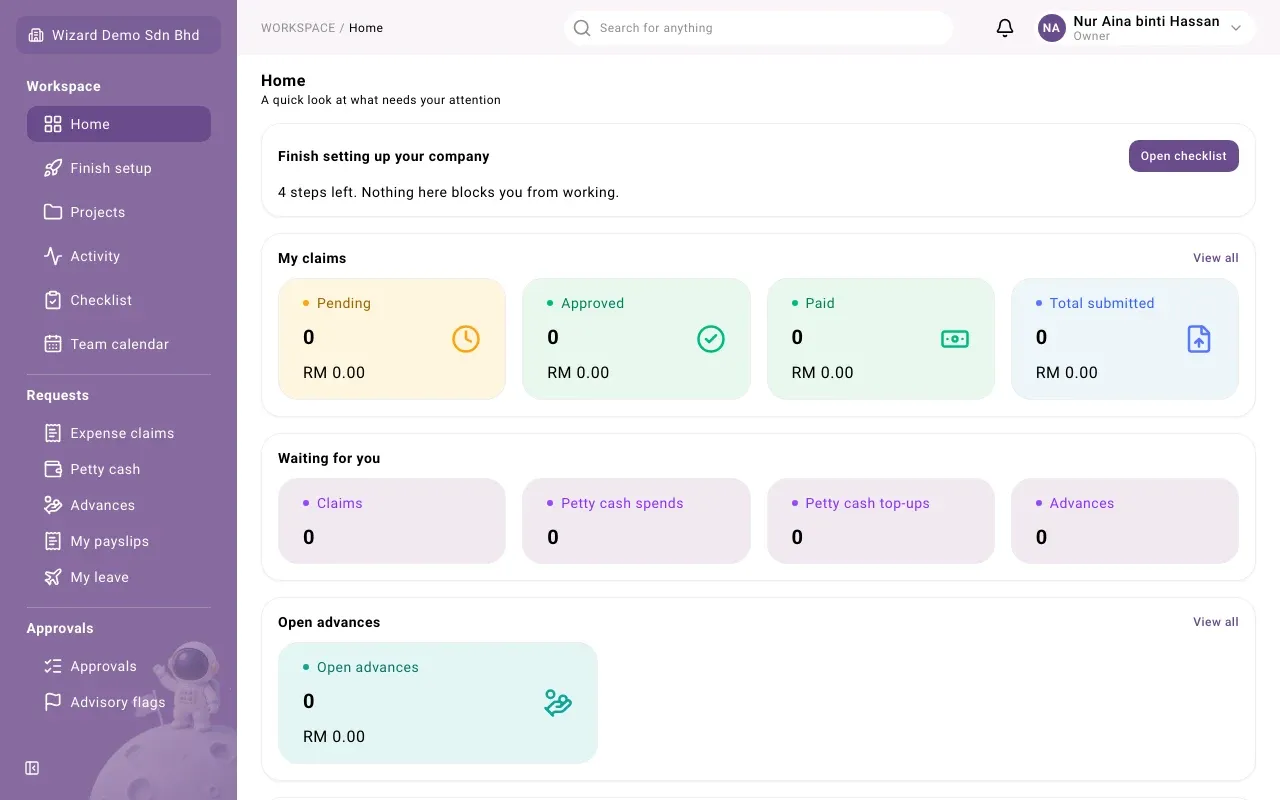Click the clock icon in Pending card
Viewport: 1280px width, 800px height.
click(466, 339)
